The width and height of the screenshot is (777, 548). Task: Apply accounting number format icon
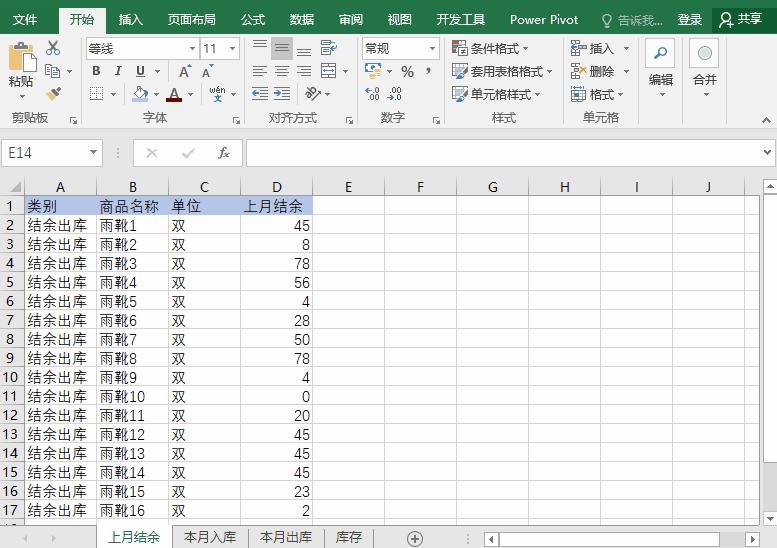tap(373, 71)
